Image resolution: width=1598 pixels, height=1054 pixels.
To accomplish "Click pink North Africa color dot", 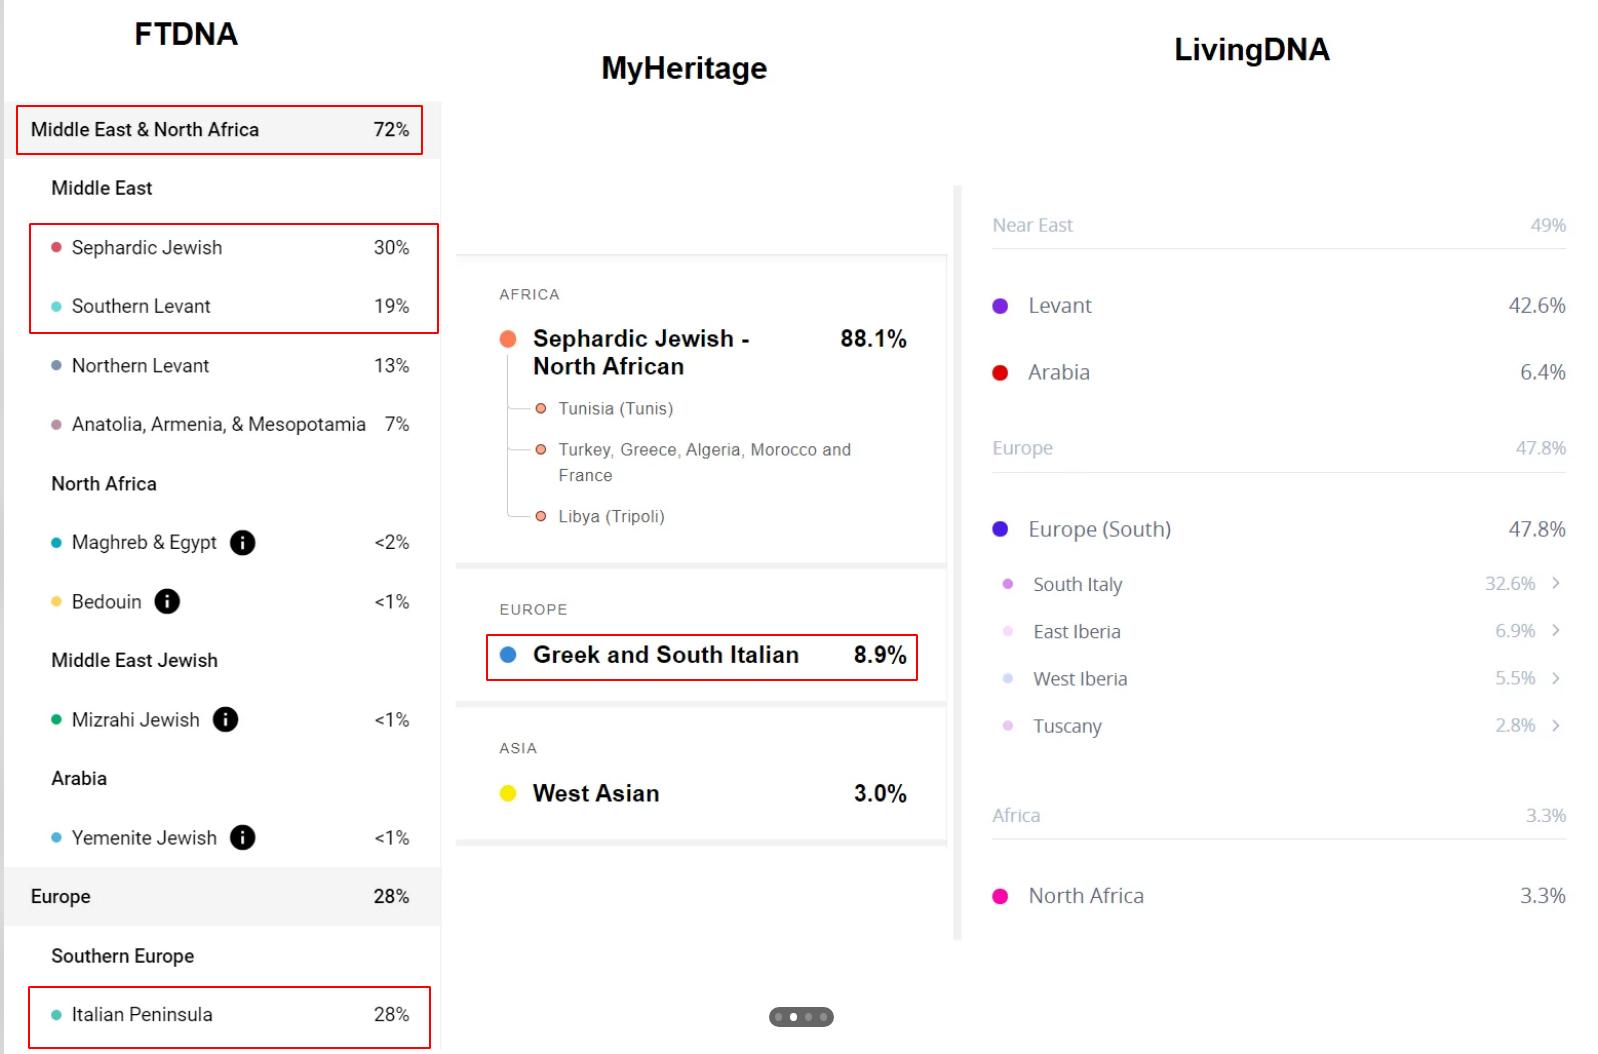I will pyautogui.click(x=1000, y=896).
